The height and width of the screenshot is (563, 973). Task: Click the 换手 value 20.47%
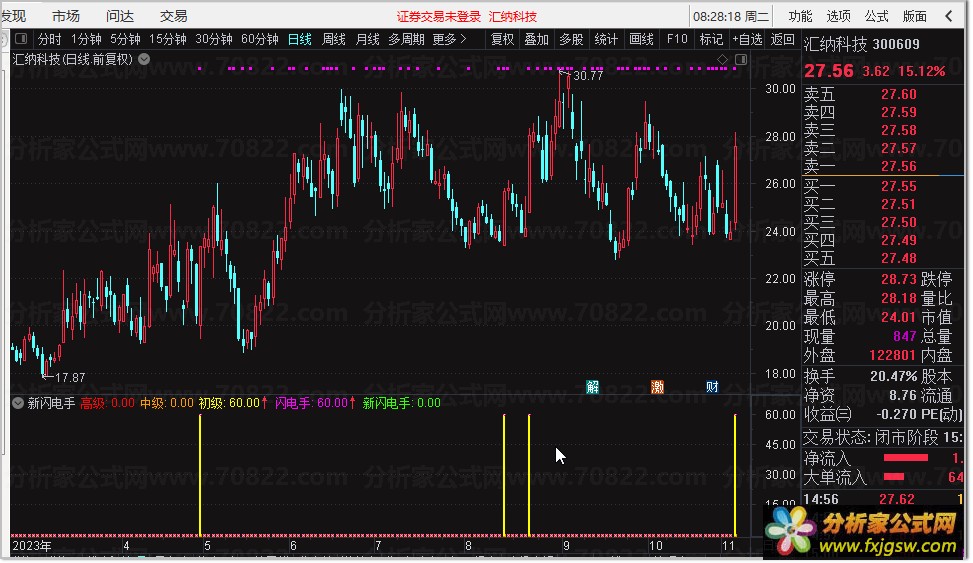pyautogui.click(x=894, y=376)
